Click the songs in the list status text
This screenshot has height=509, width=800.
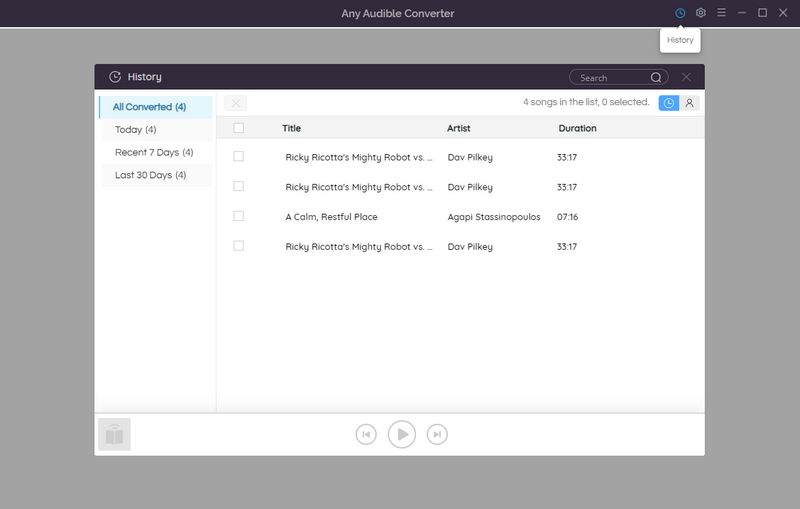pos(586,102)
